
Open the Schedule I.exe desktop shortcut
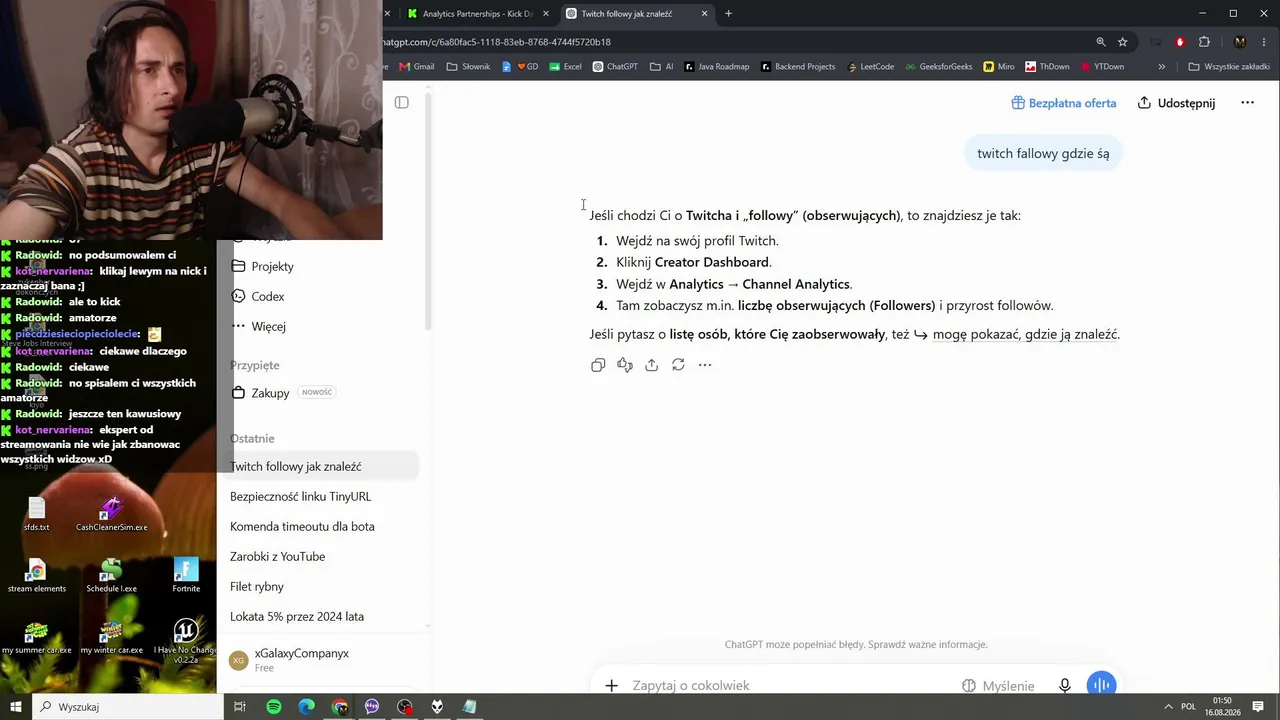(111, 575)
